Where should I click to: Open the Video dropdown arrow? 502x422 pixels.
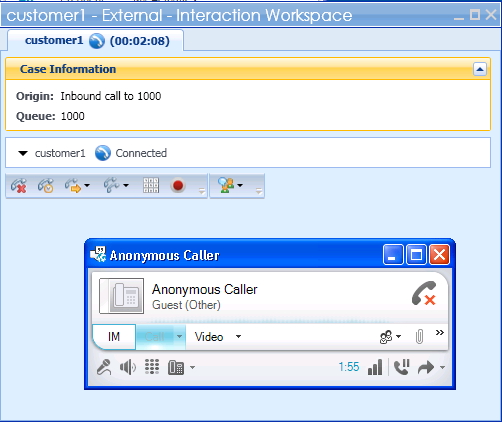coord(238,336)
